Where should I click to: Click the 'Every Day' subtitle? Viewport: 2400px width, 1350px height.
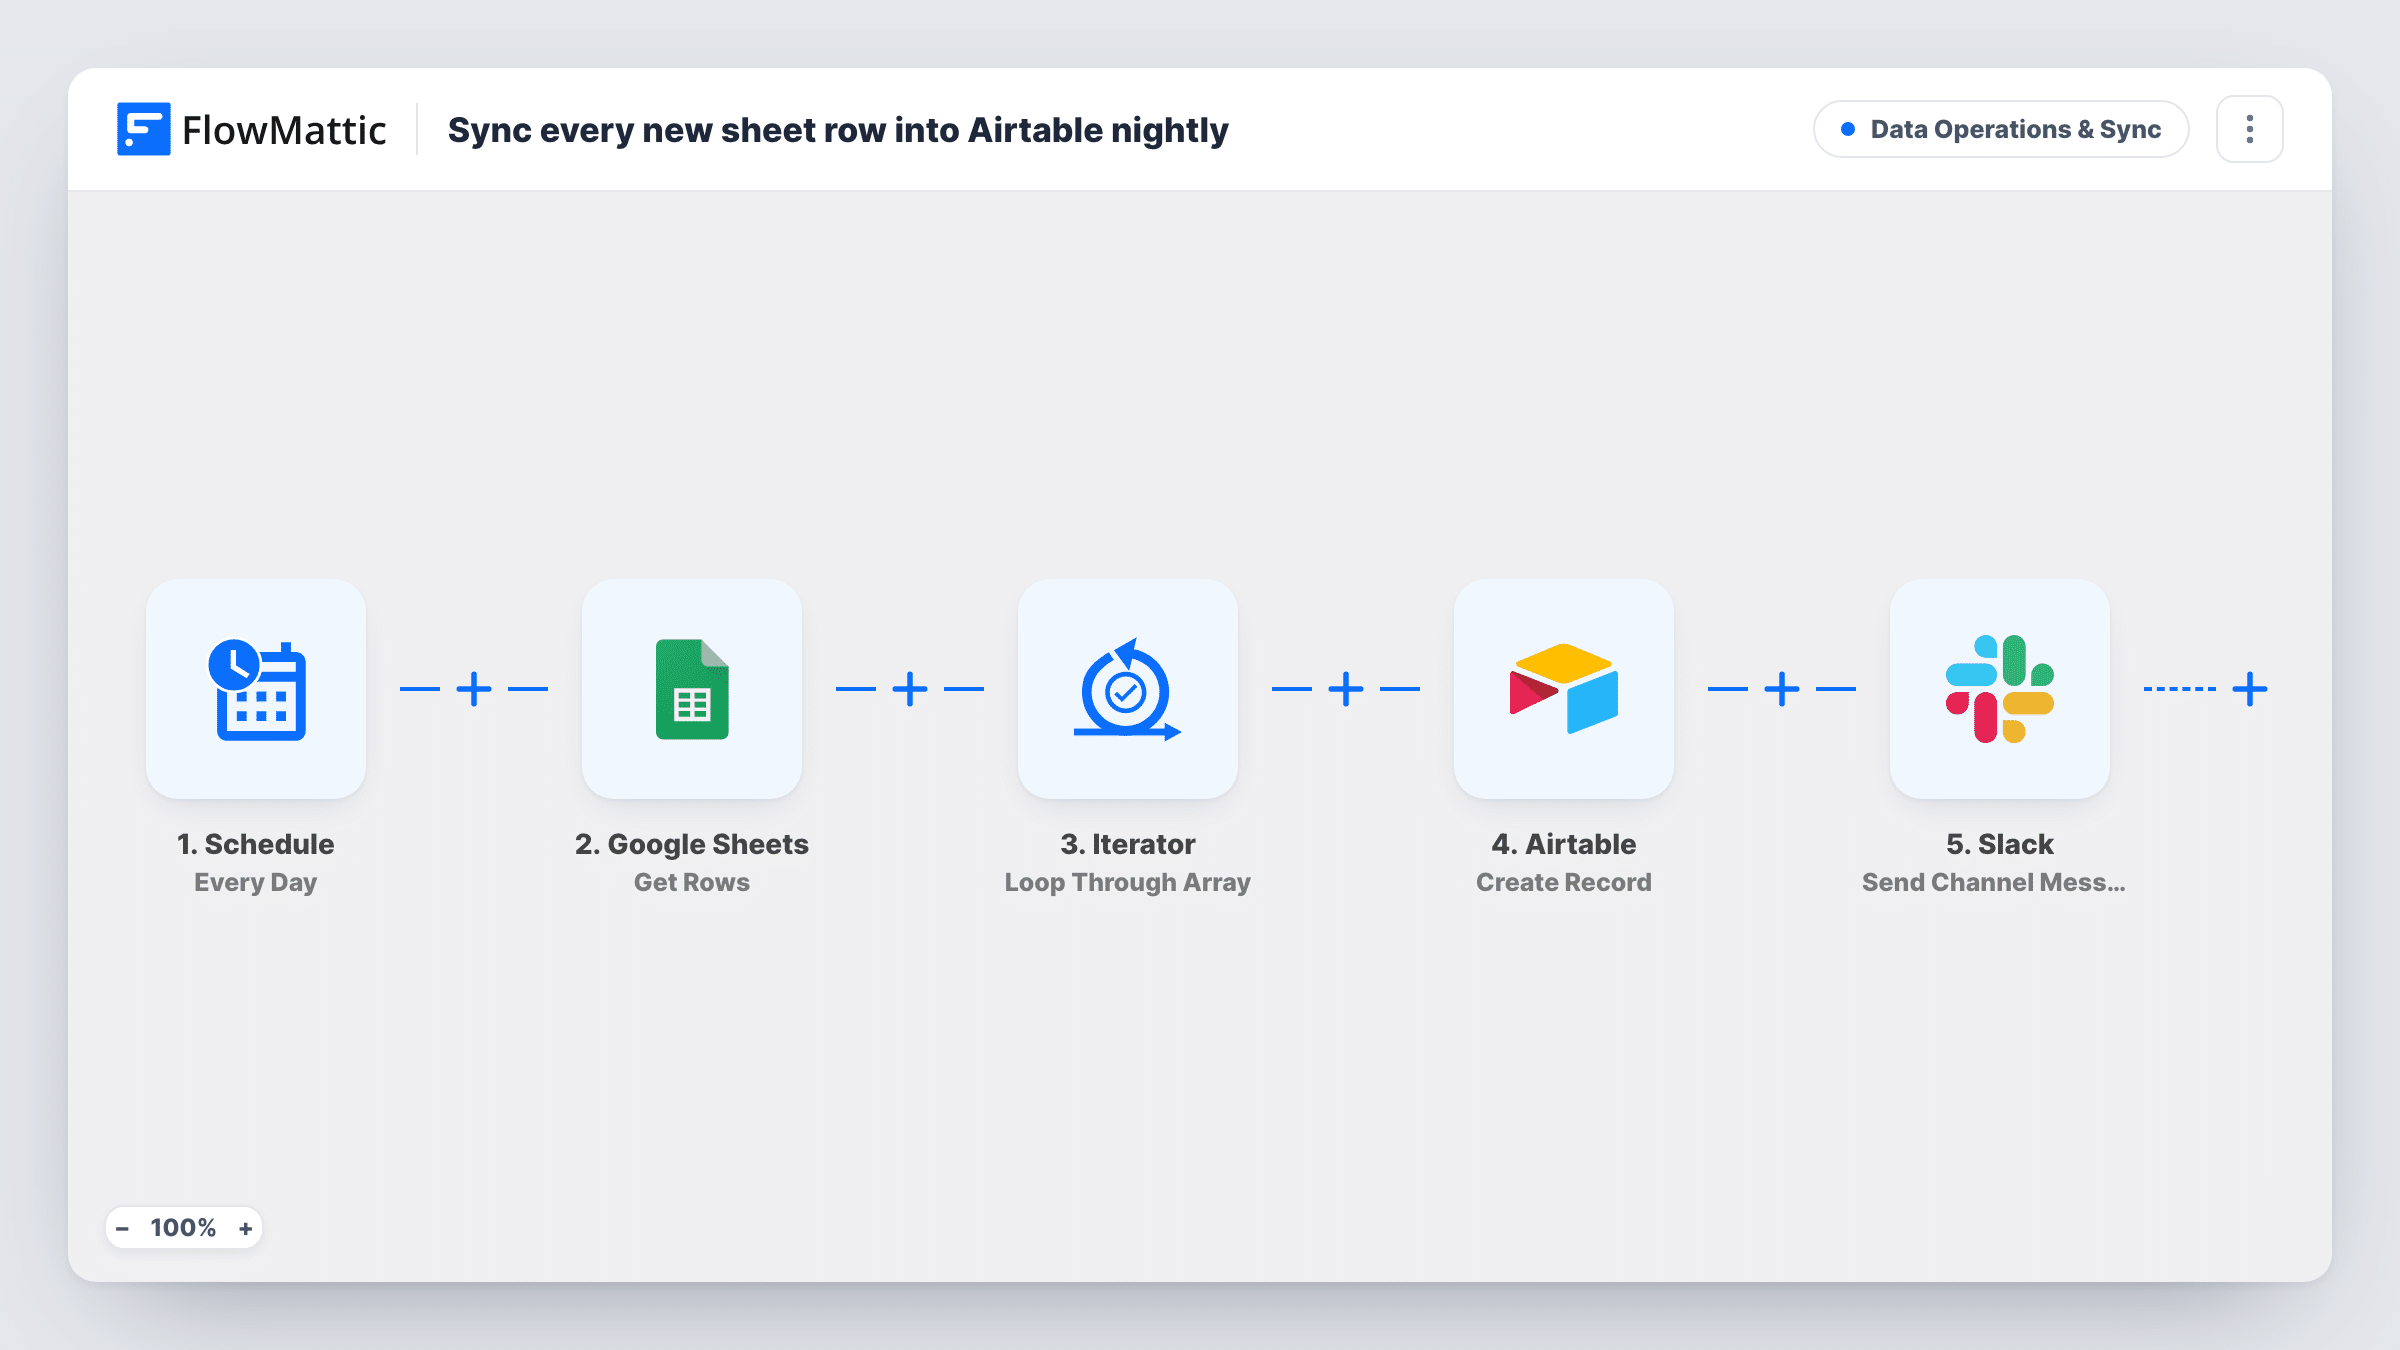(256, 882)
